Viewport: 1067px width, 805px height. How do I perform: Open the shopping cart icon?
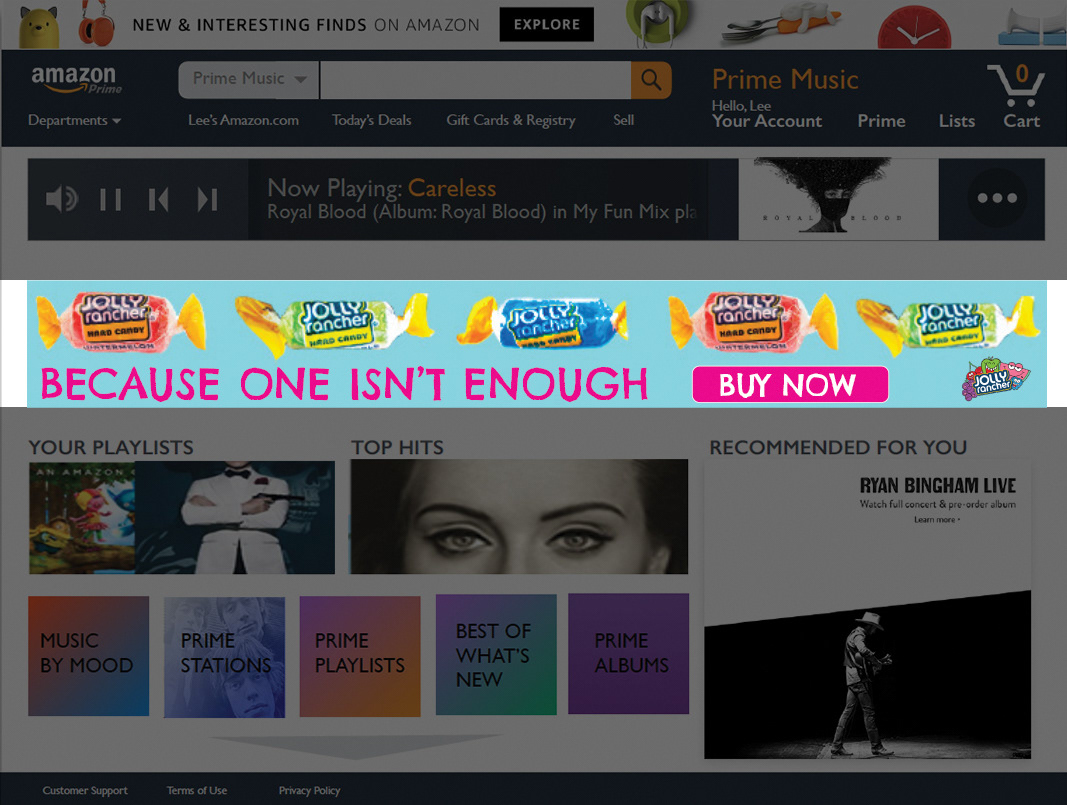[x=1016, y=85]
